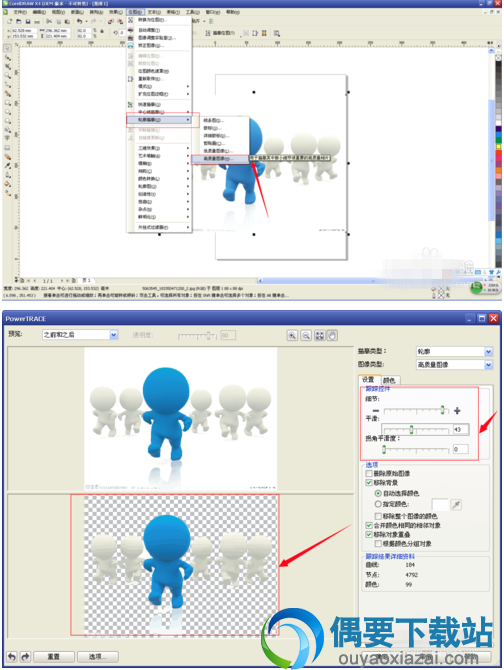The image size is (504, 670).
Task: Open the 图像类型 dropdown
Action: [454, 364]
